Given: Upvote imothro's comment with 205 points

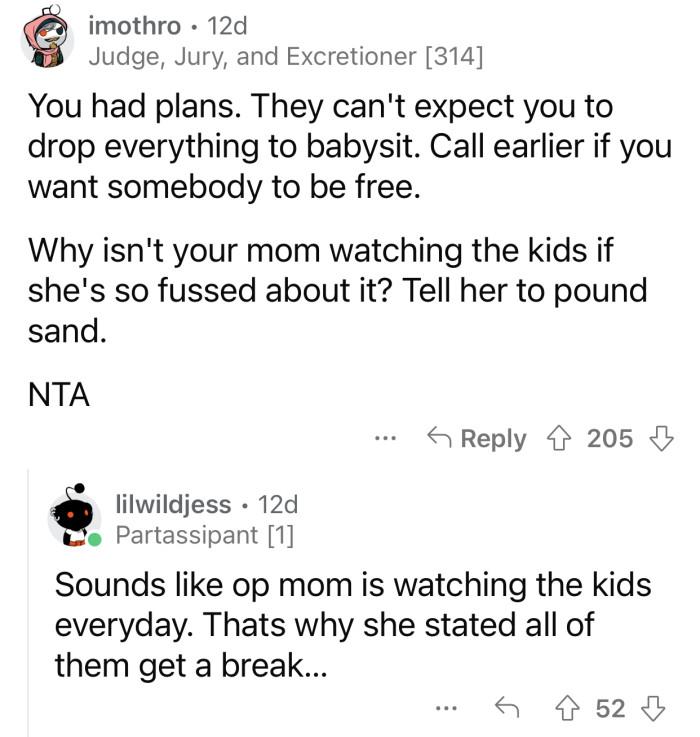Looking at the screenshot, I should pos(562,439).
